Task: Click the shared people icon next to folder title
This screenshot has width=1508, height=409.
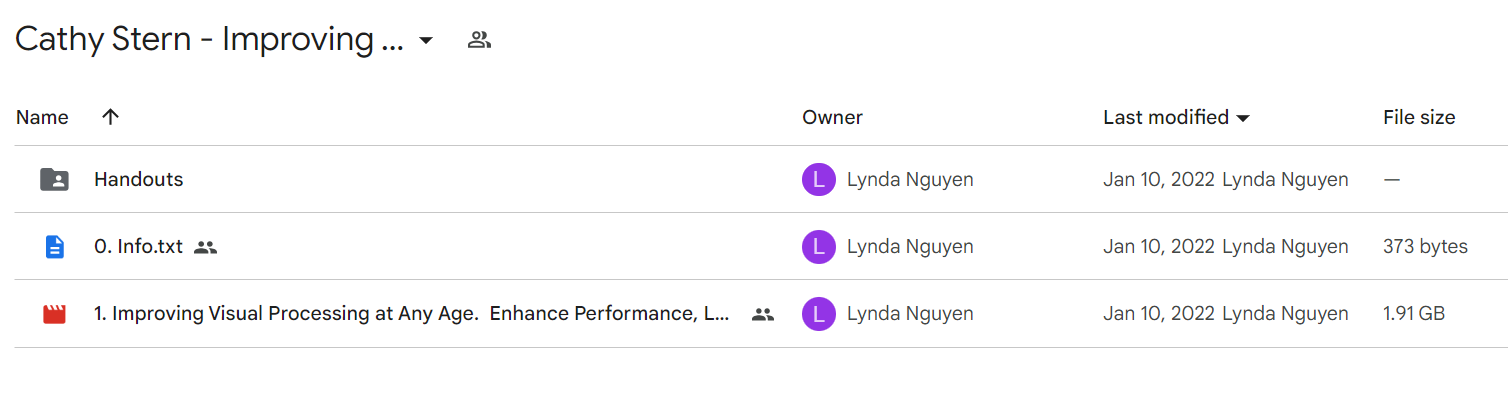Action: click(480, 40)
